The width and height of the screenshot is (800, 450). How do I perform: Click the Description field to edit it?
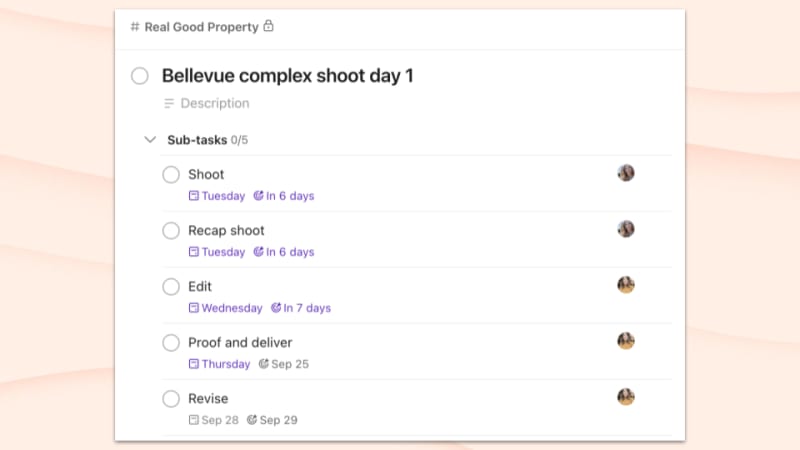[x=215, y=103]
